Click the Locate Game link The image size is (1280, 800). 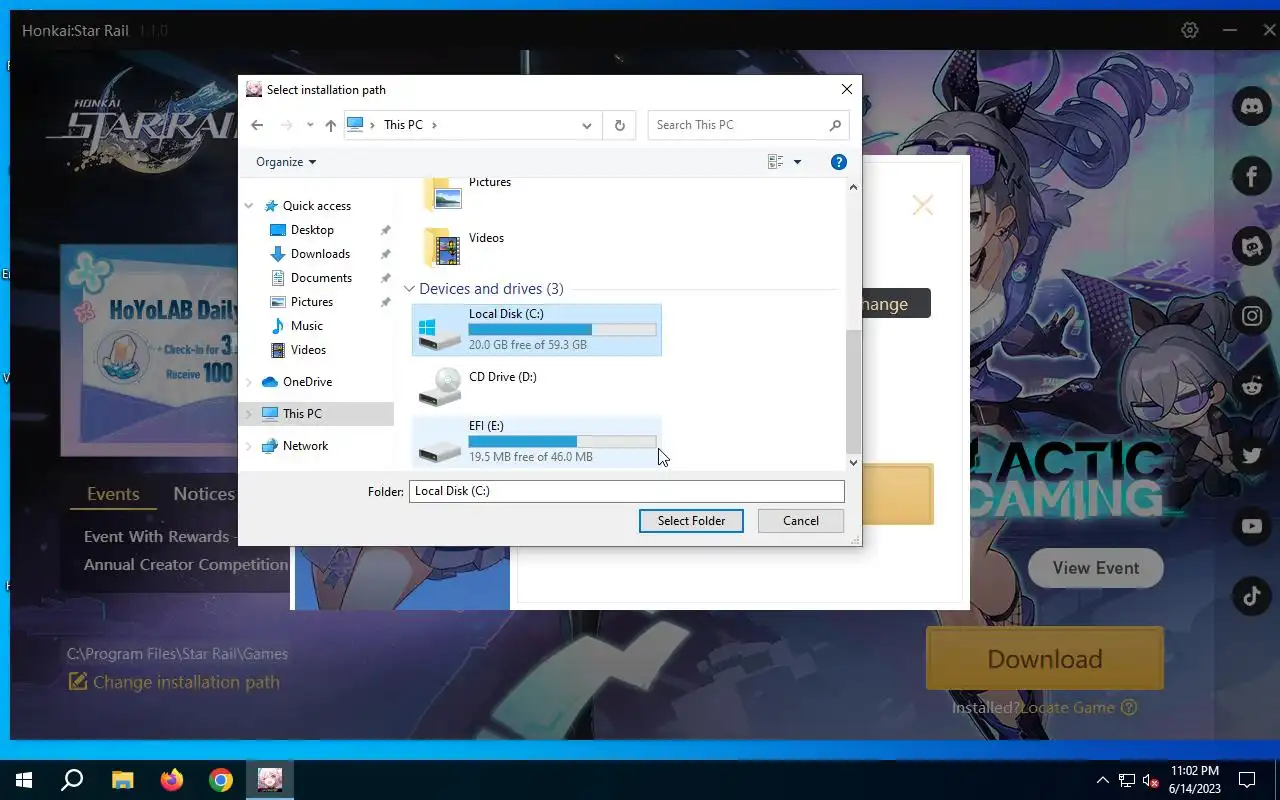point(1066,708)
